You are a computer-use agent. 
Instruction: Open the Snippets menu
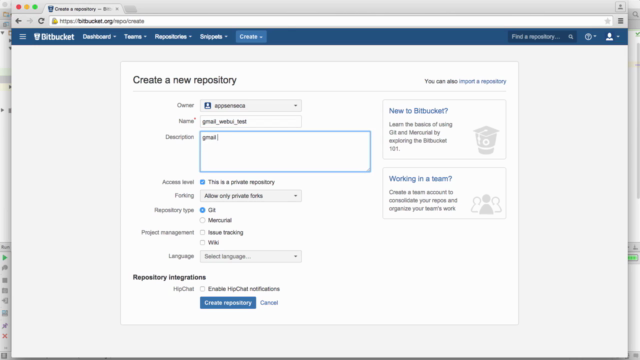click(x=213, y=37)
